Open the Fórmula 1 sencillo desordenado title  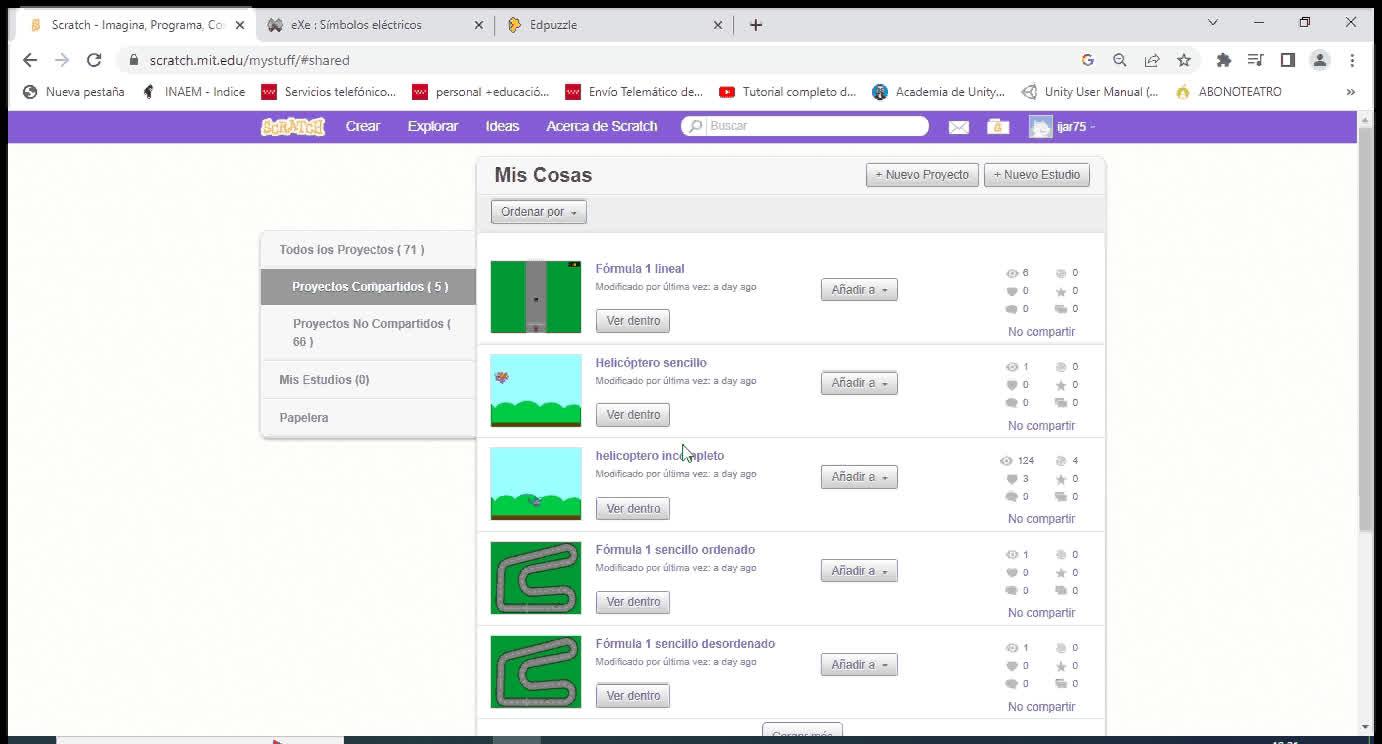pos(685,644)
